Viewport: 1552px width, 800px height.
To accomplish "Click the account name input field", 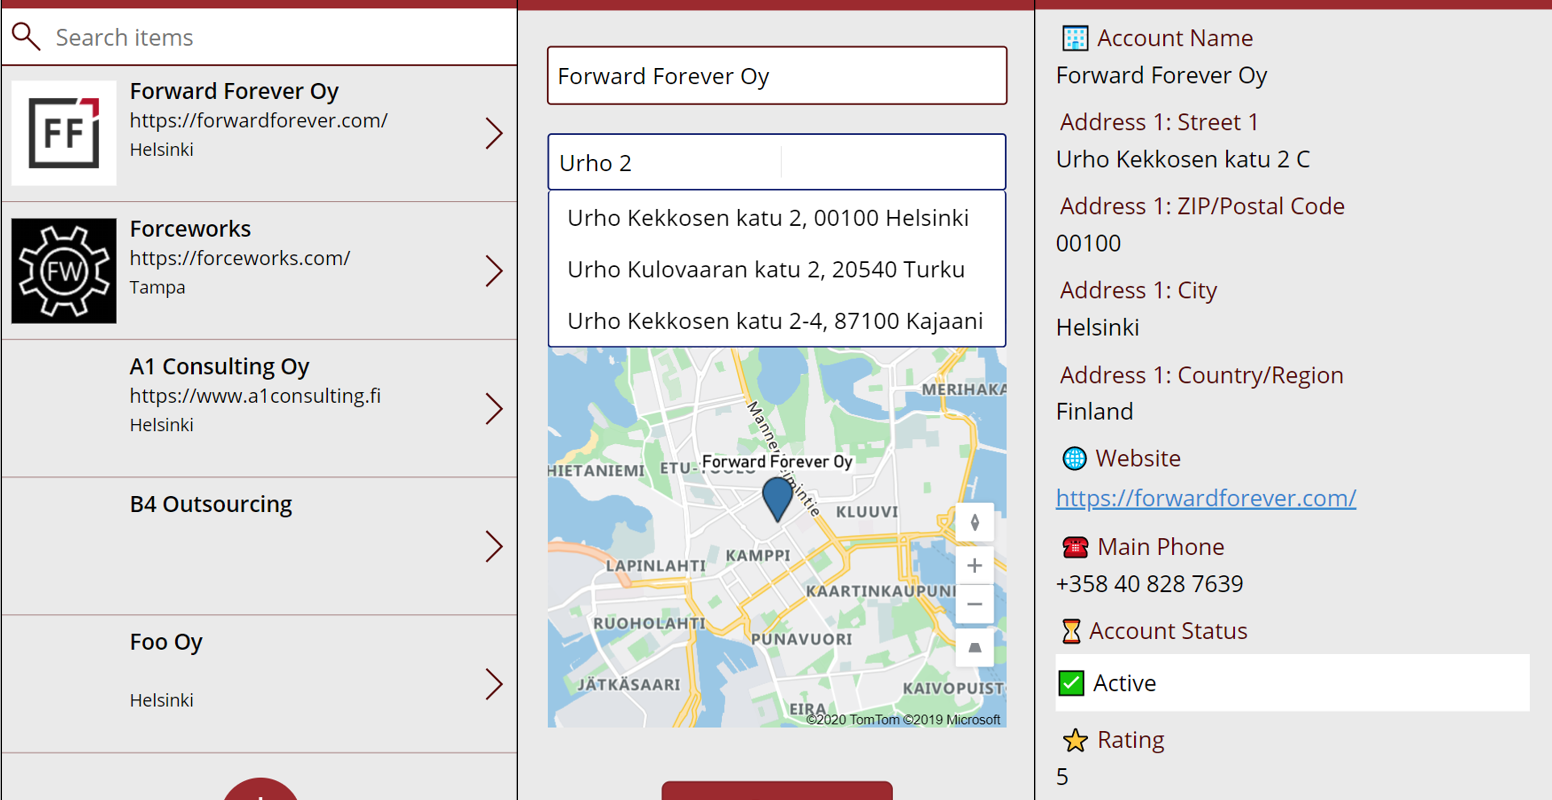I will (777, 76).
